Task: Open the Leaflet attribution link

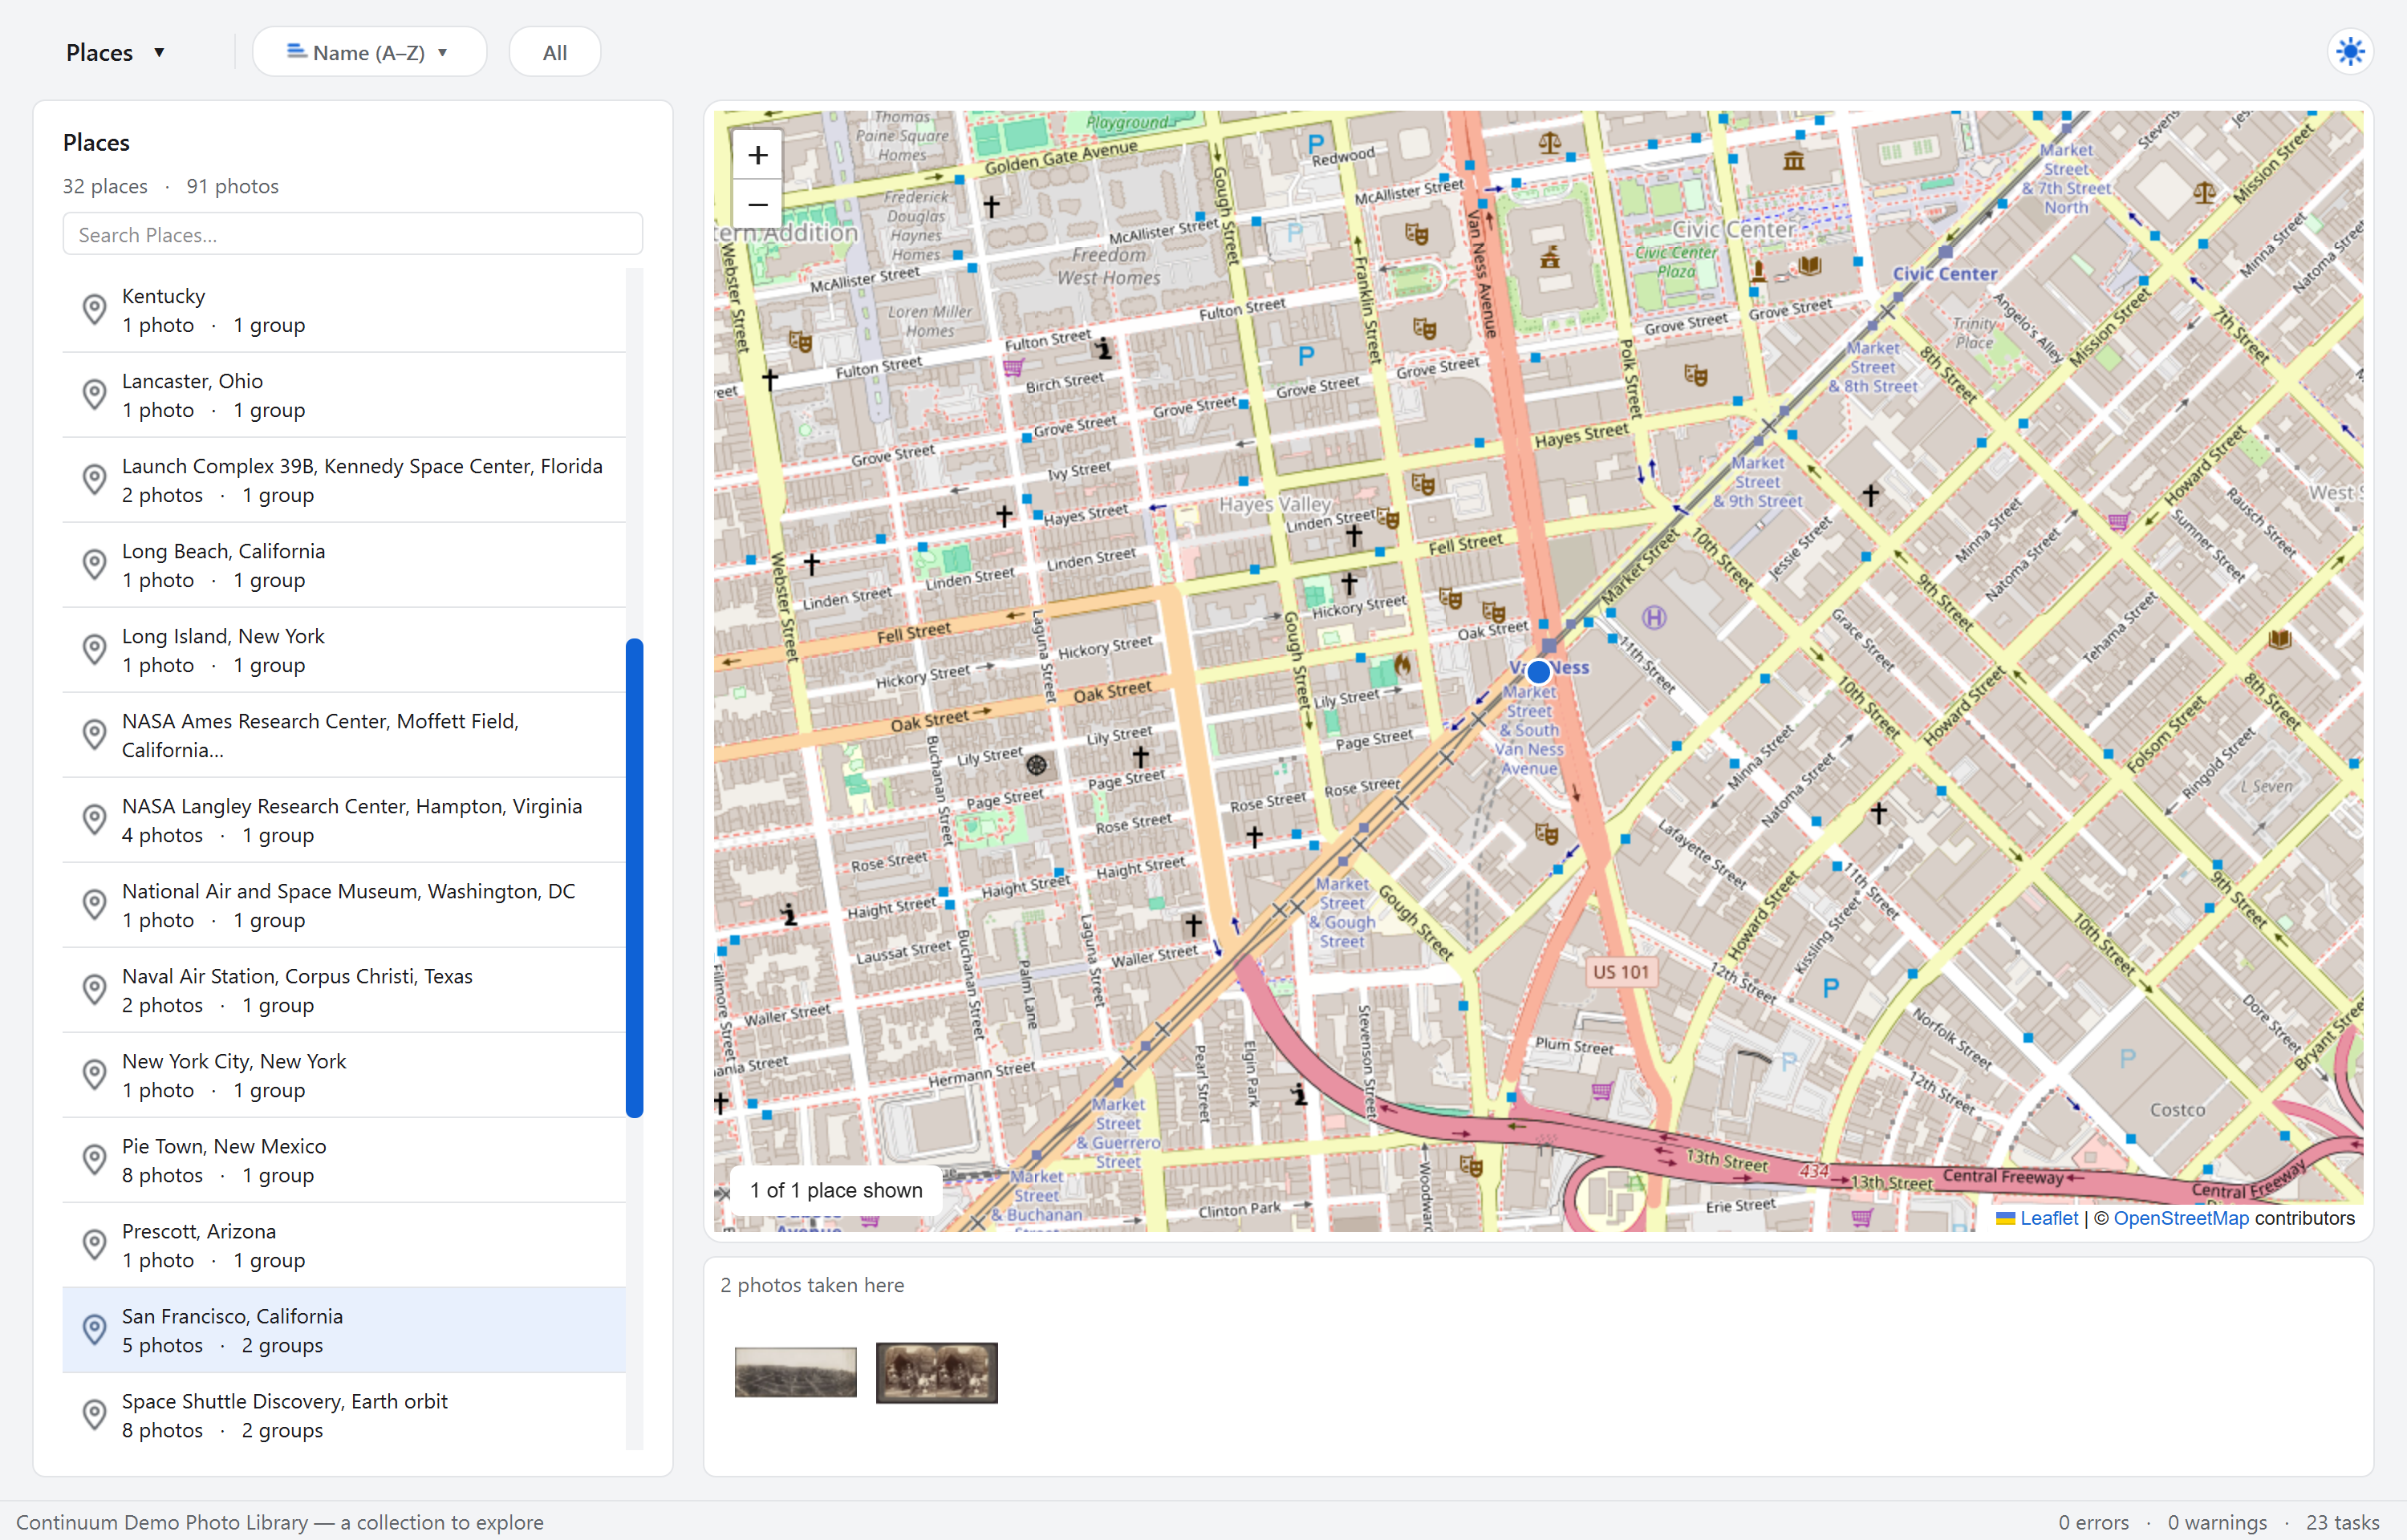Action: tap(2049, 1218)
